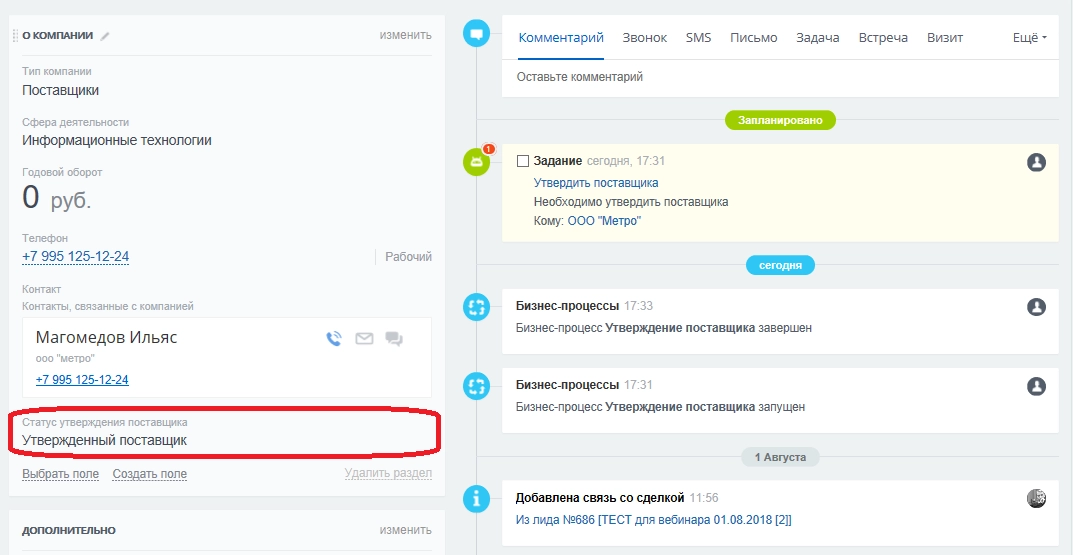Click the comment bubble timeline icon
The image size is (1073, 555).
(477, 33)
